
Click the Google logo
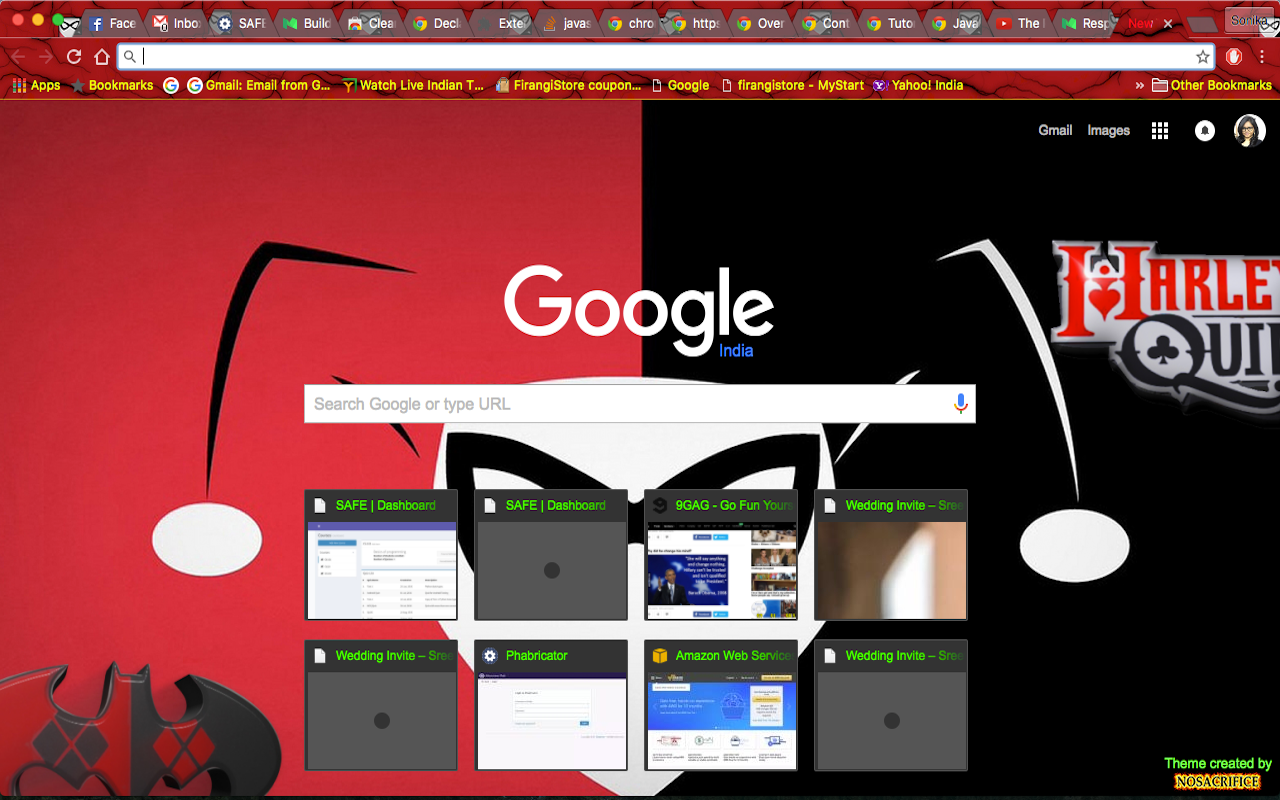click(639, 310)
